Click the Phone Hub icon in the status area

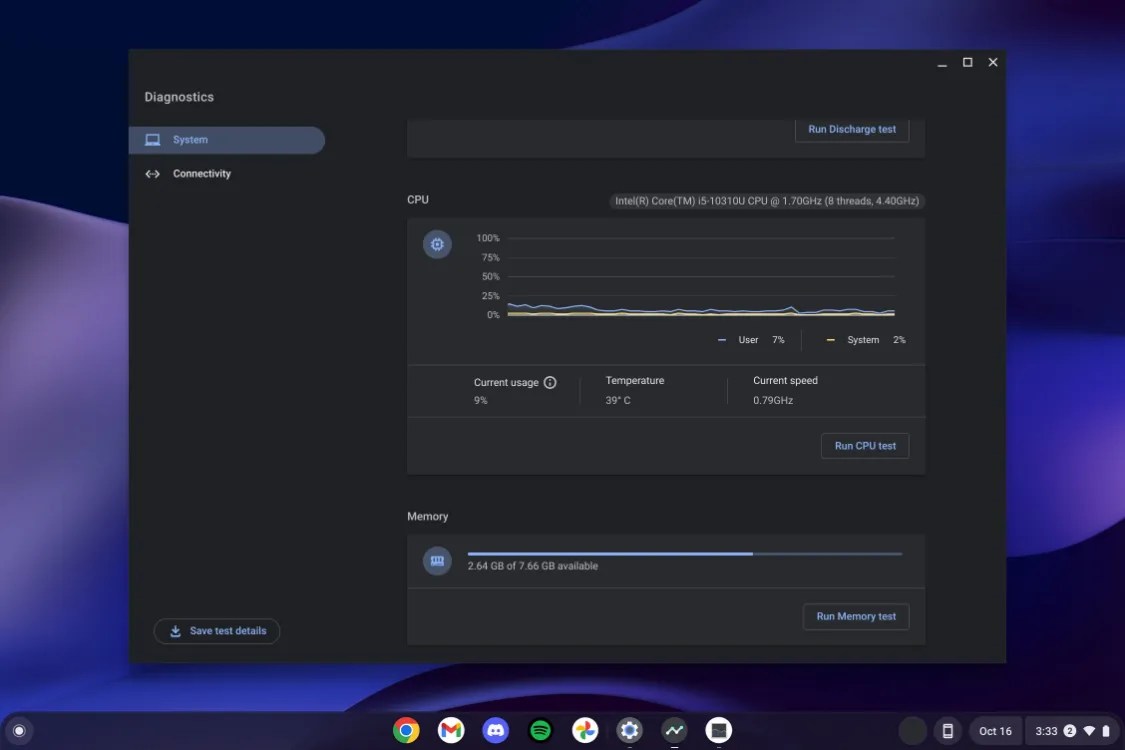(x=946, y=730)
